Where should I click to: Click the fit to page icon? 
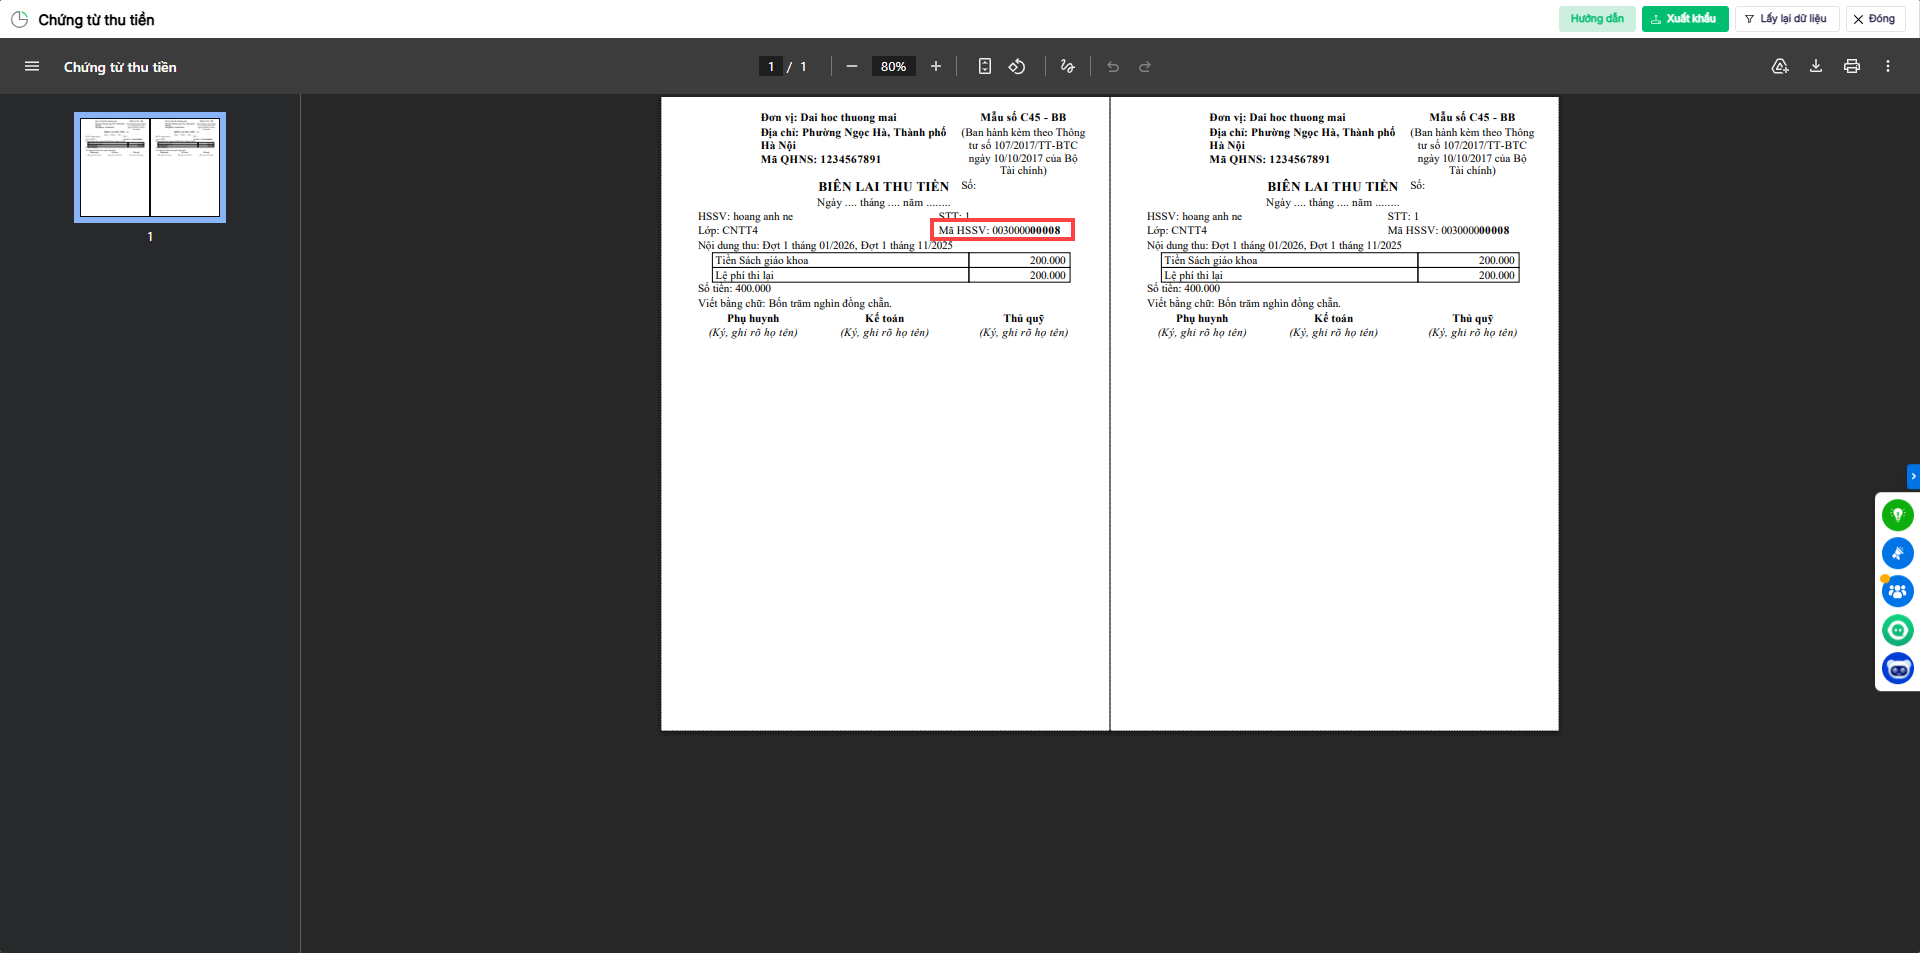pyautogui.click(x=985, y=67)
